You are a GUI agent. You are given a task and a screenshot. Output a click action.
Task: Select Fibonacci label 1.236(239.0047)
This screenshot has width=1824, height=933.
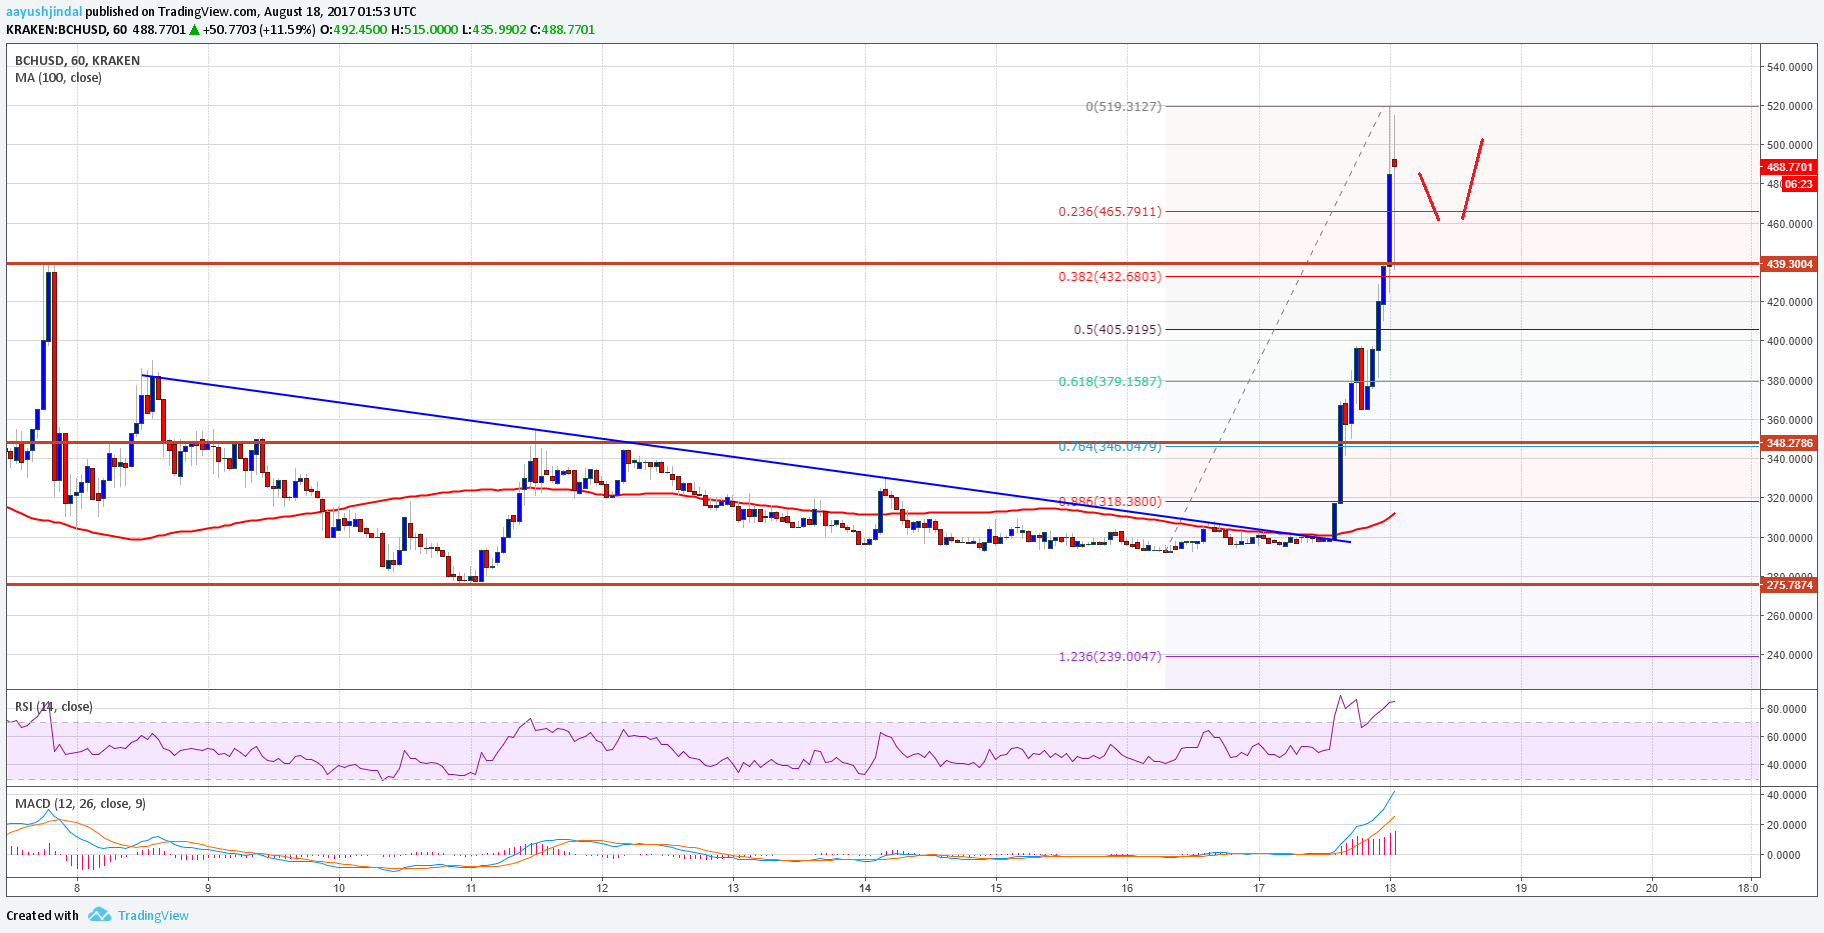[1110, 657]
